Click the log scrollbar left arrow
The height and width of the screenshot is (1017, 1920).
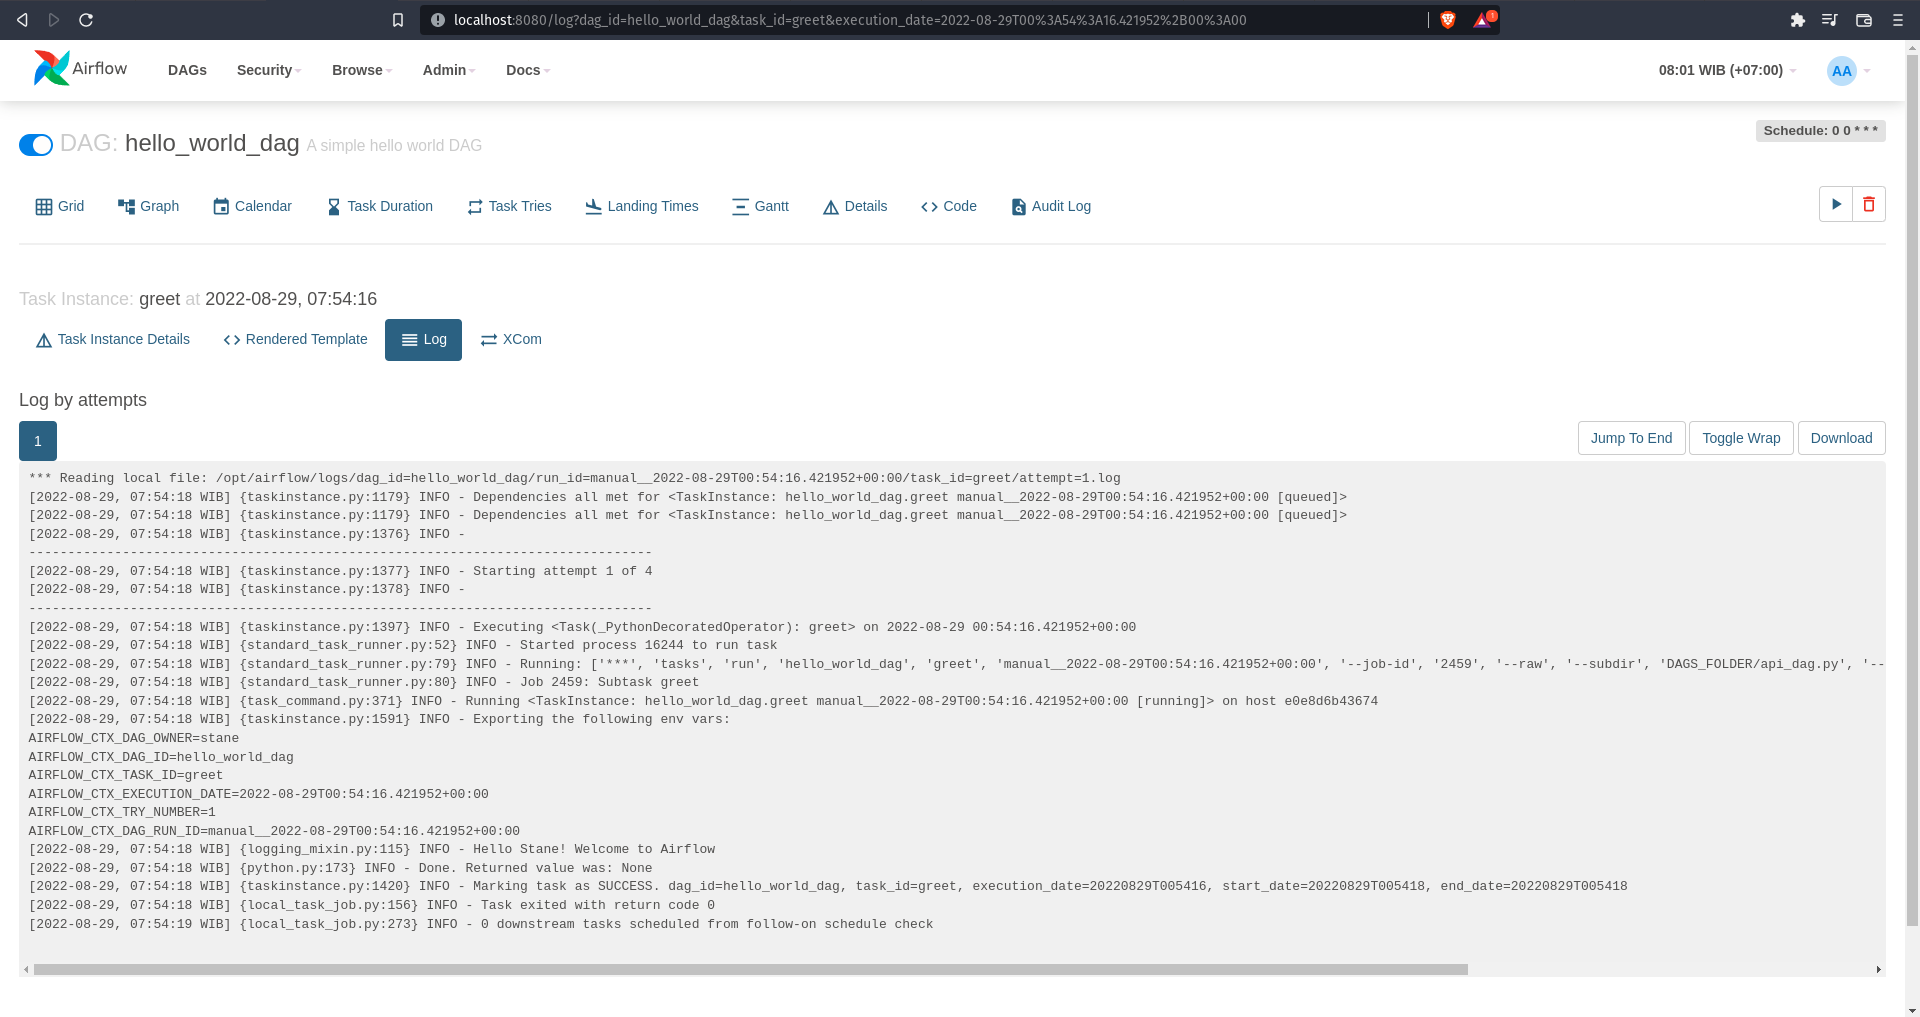point(25,969)
